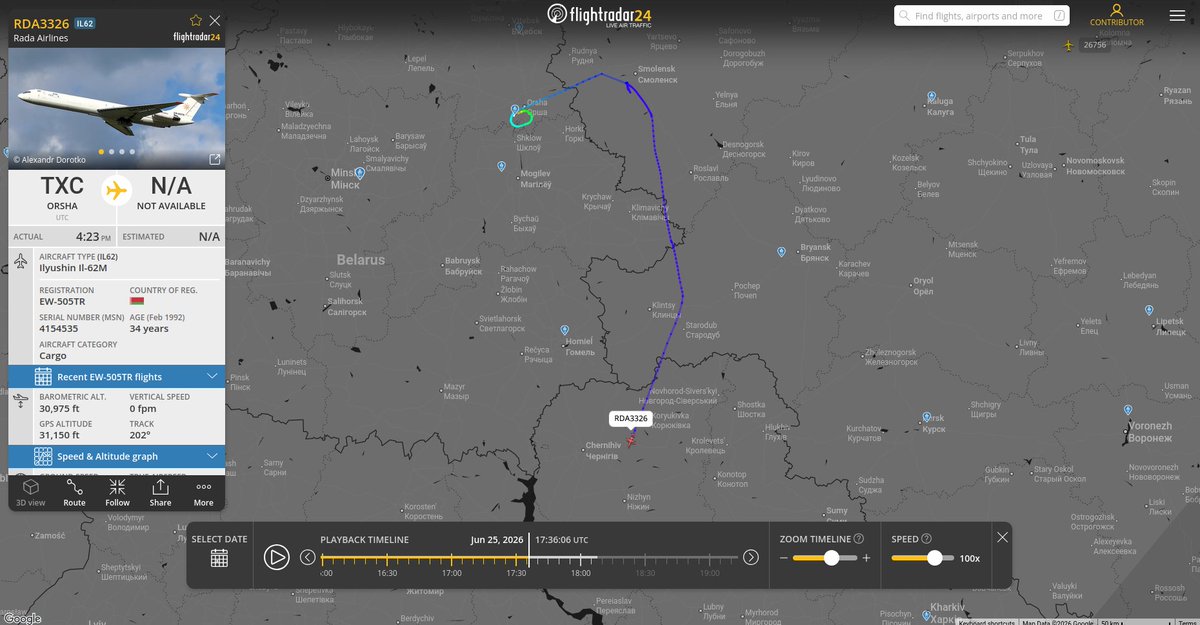Click the Flightradar24 logo
The height and width of the screenshot is (625, 1200).
(x=598, y=14)
